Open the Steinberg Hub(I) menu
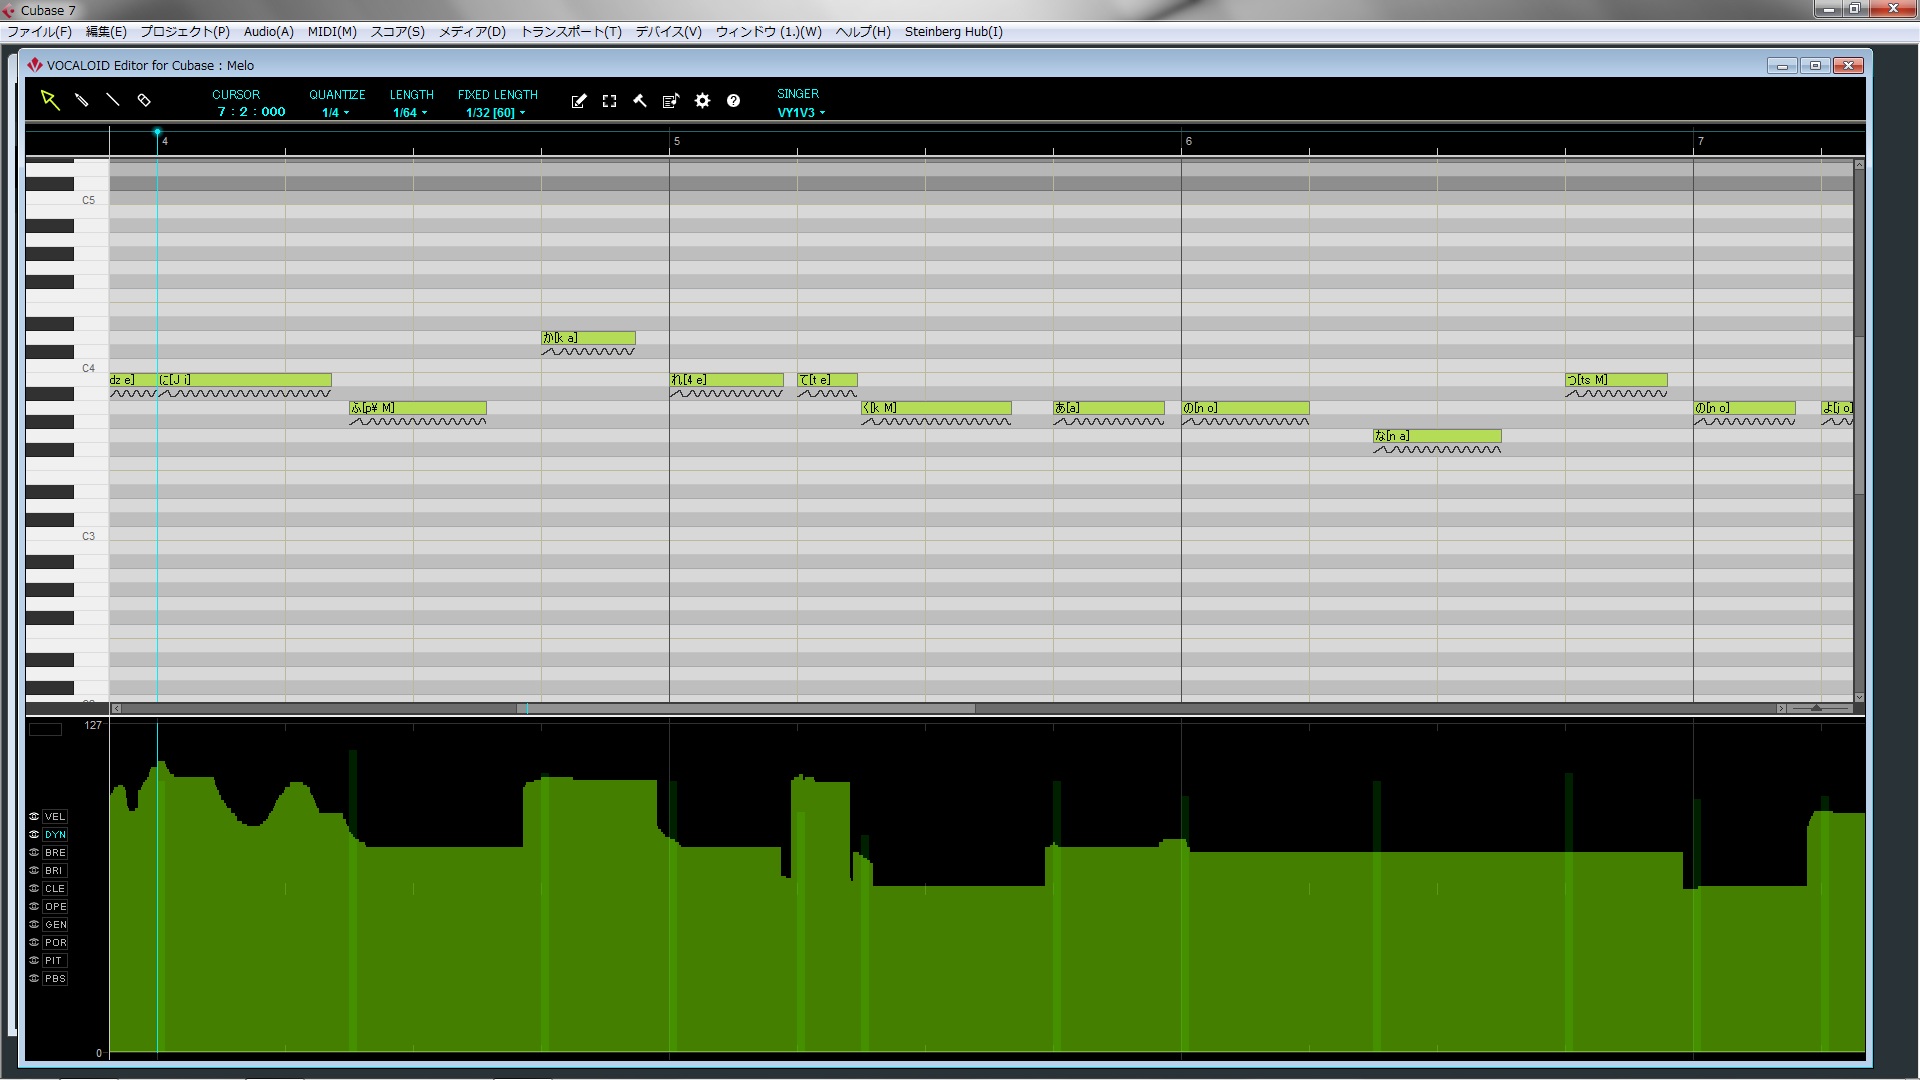1920x1080 pixels. pyautogui.click(x=954, y=32)
